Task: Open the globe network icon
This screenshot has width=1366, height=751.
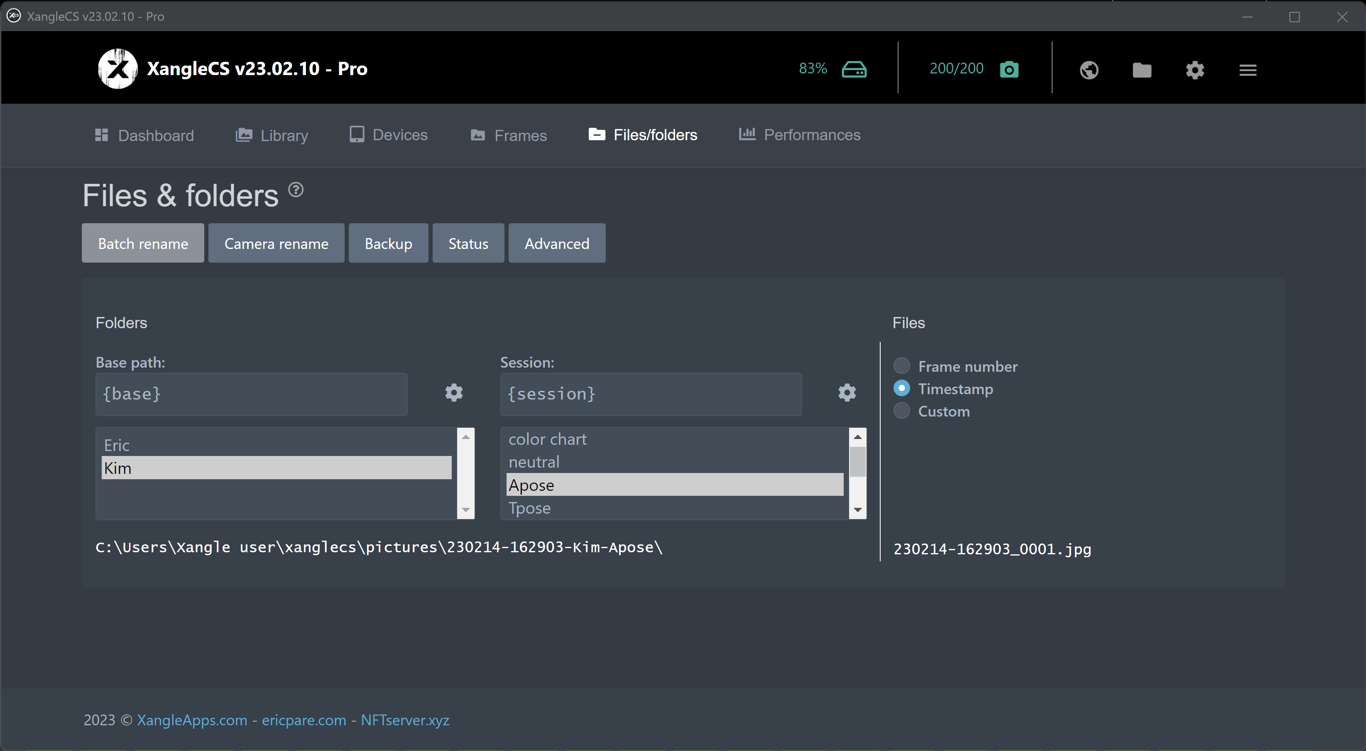Action: pos(1089,70)
